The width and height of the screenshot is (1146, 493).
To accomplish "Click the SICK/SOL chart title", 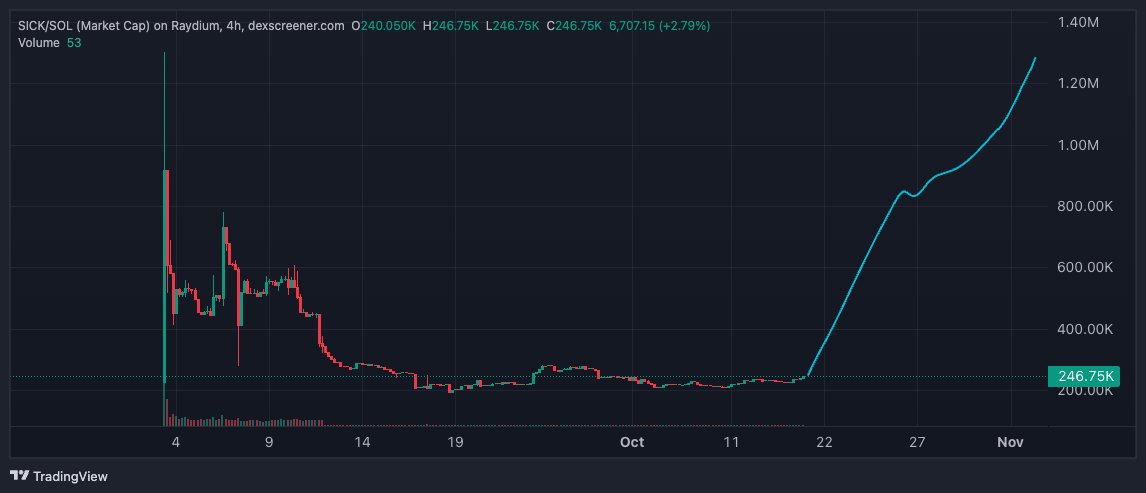I will tap(181, 26).
